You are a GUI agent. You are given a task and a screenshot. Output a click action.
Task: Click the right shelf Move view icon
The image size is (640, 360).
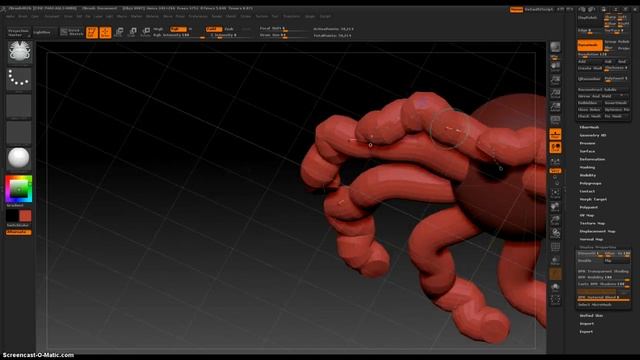tap(555, 207)
